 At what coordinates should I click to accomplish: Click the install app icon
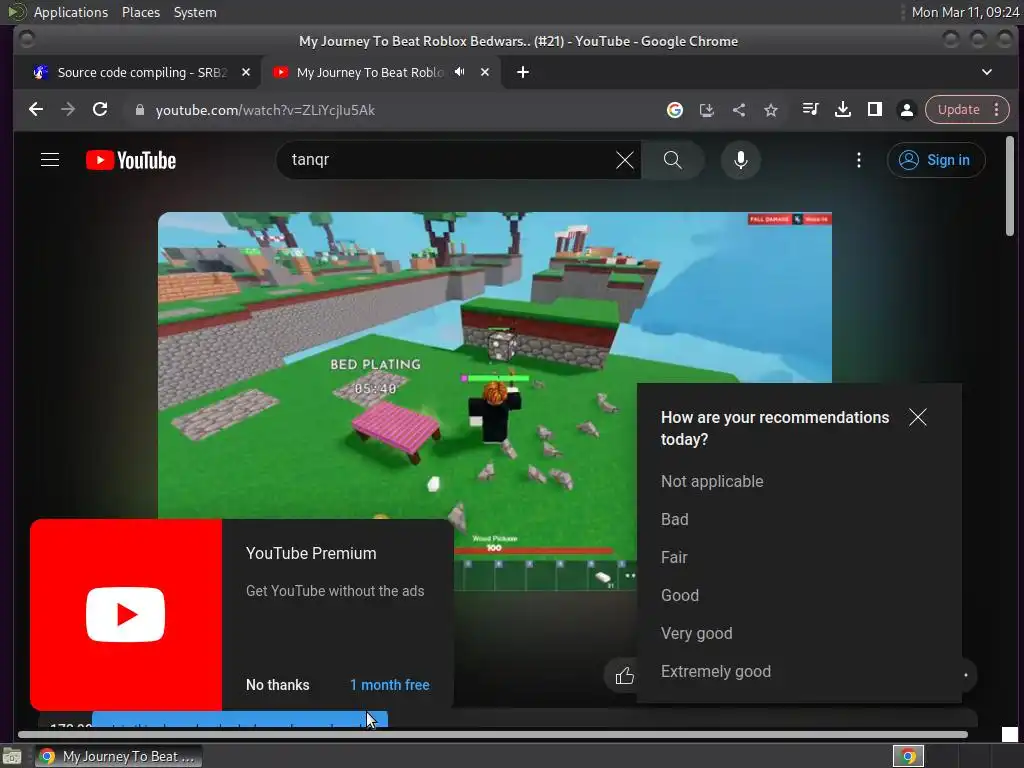pos(707,110)
